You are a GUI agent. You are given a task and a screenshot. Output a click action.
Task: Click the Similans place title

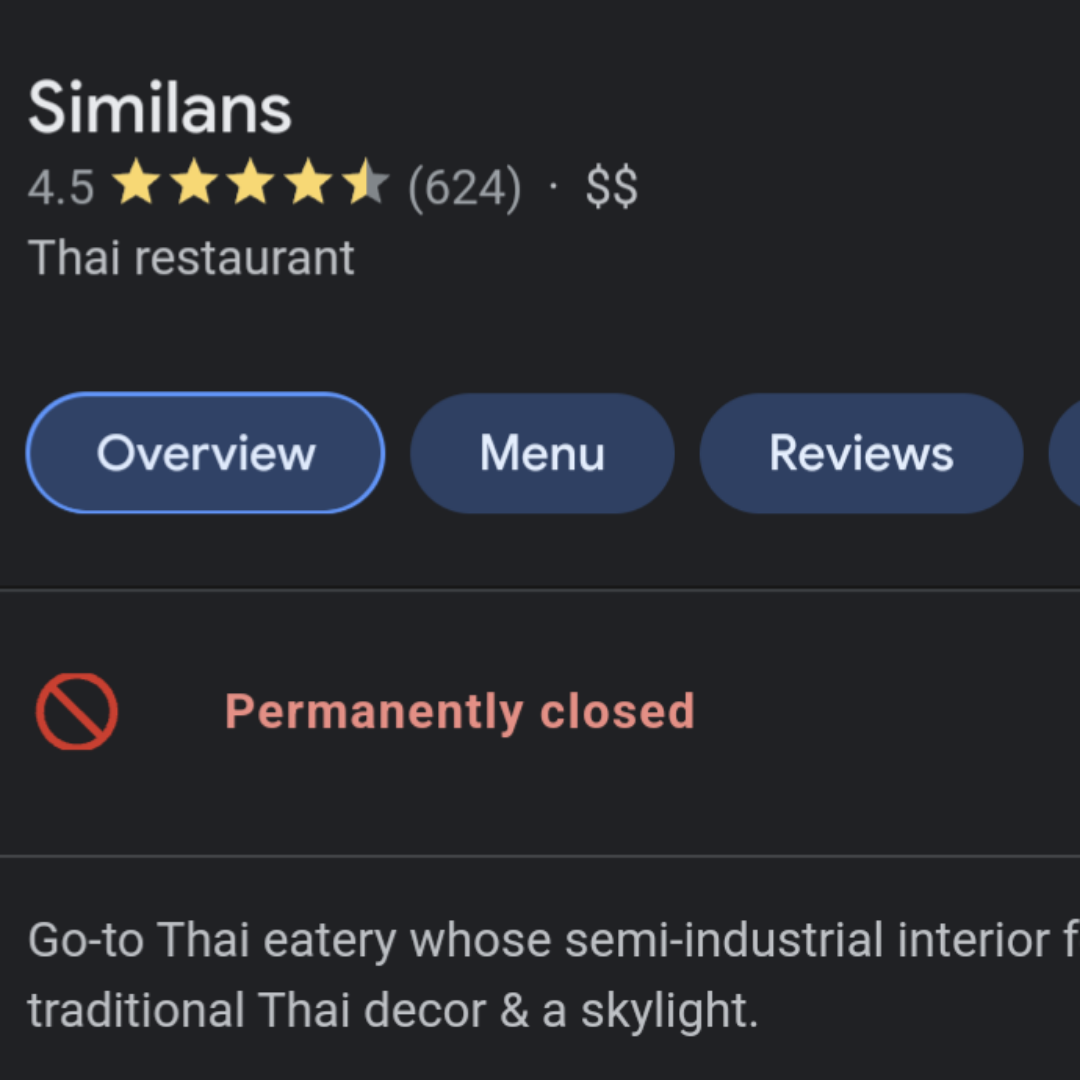(160, 108)
